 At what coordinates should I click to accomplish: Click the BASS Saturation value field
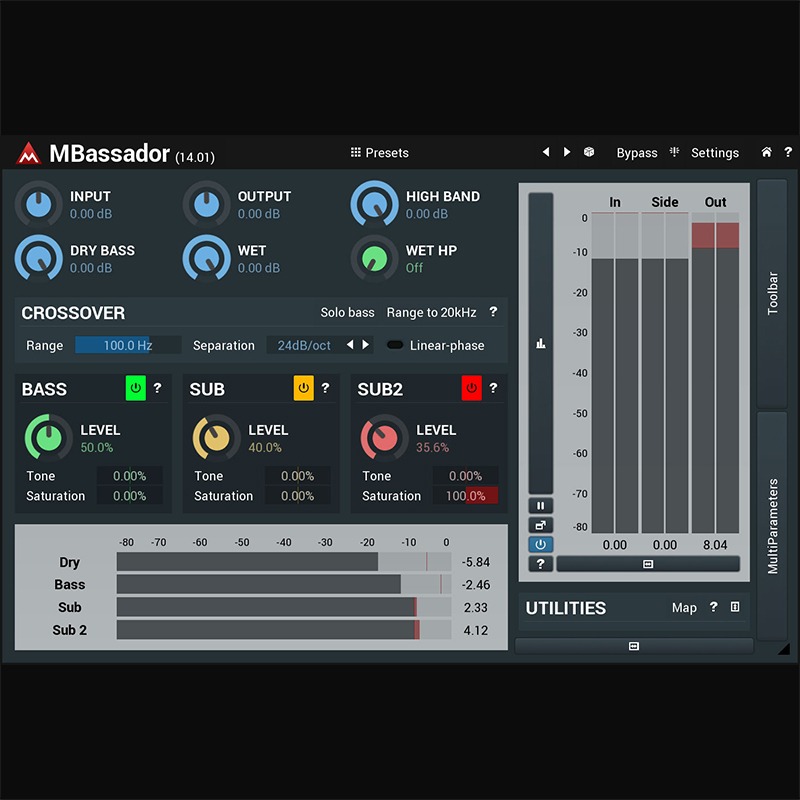(130, 496)
